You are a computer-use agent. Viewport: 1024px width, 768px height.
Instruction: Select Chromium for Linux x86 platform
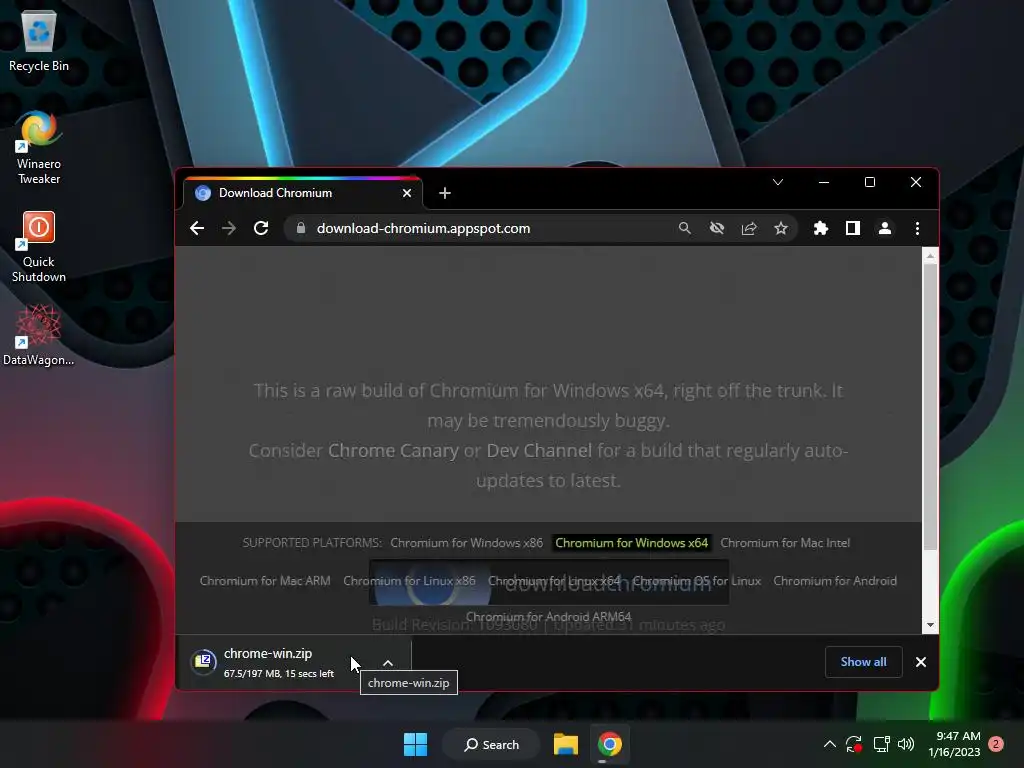409,581
